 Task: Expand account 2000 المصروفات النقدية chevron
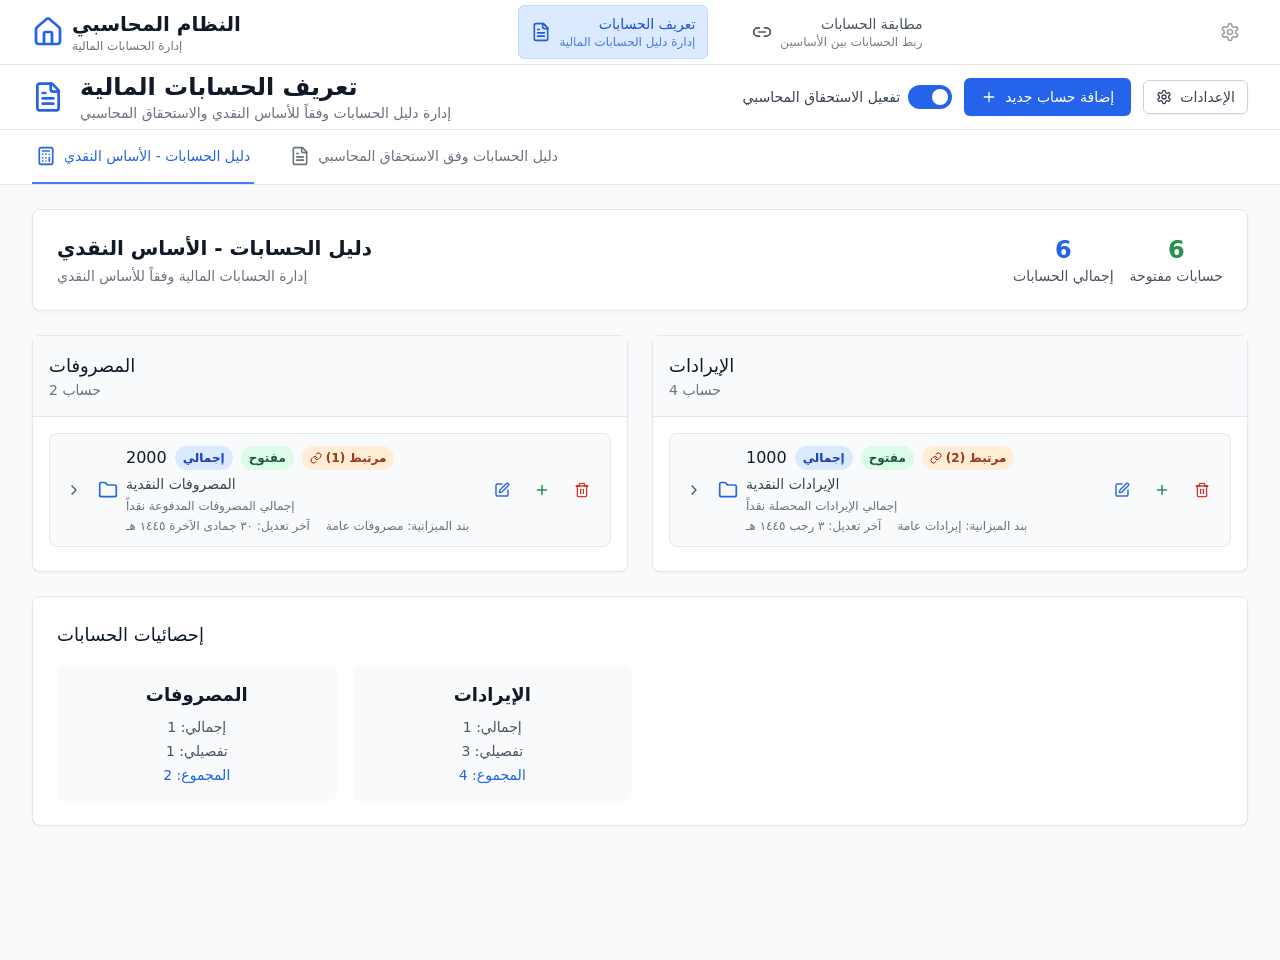(x=74, y=490)
